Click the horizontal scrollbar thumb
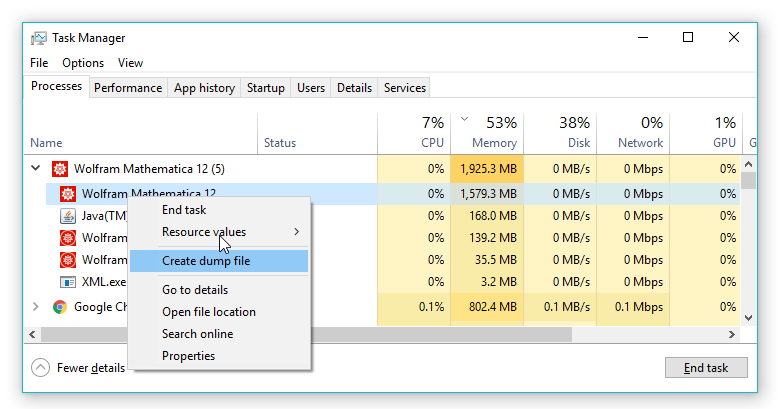 (306, 334)
